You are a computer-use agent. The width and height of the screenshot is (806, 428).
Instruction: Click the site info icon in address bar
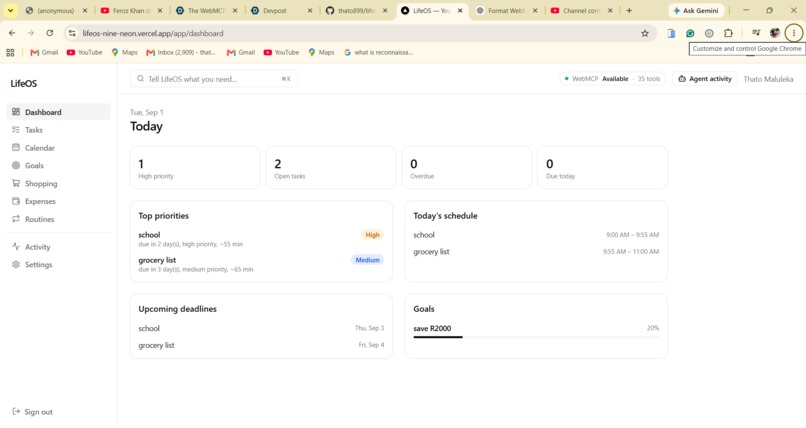click(x=72, y=33)
